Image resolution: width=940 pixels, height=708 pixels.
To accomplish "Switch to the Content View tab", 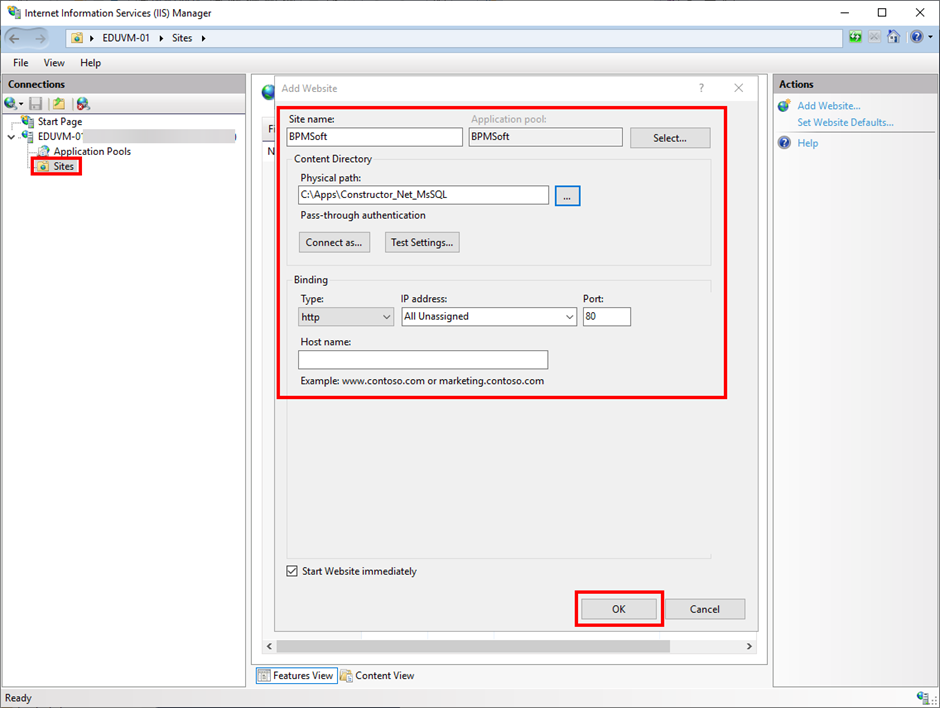I will tap(377, 676).
